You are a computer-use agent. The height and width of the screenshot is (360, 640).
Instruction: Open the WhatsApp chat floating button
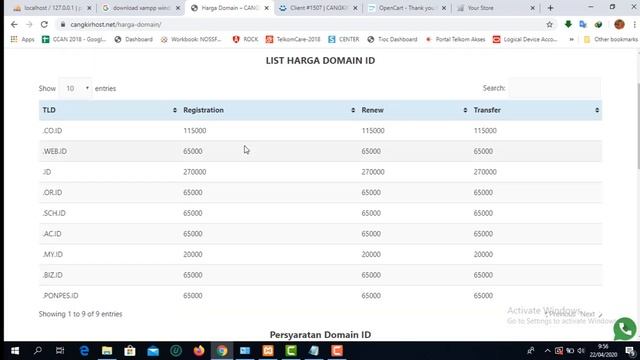point(624,329)
